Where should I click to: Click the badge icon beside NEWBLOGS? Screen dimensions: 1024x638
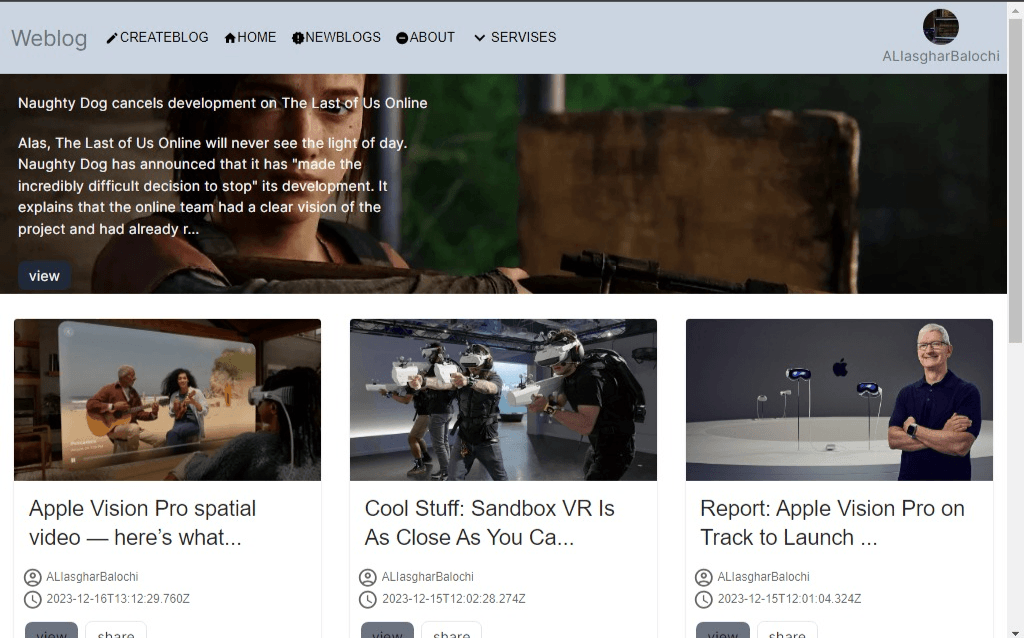click(298, 38)
